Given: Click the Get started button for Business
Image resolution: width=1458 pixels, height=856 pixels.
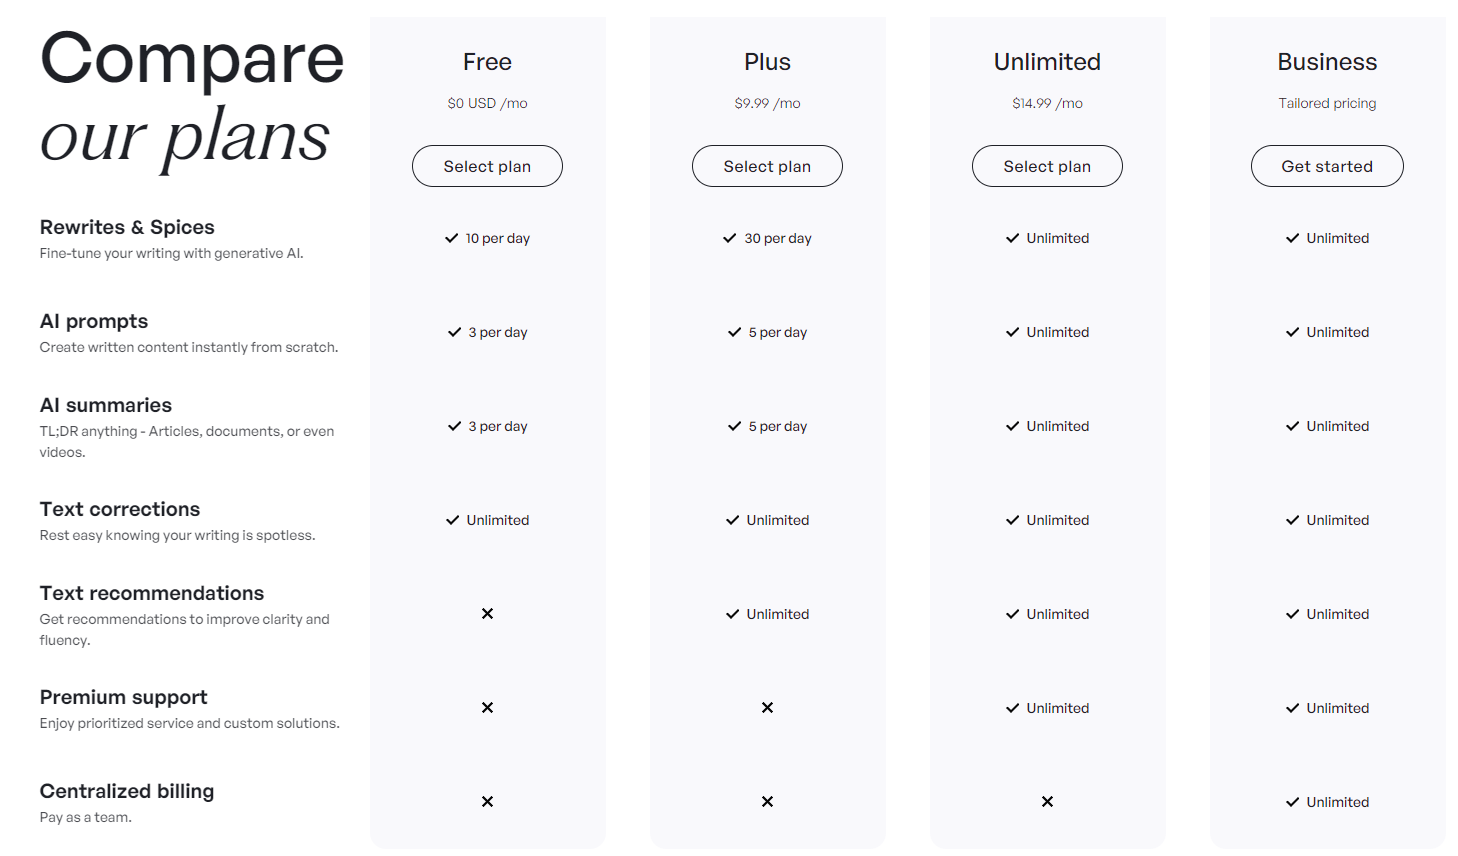Looking at the screenshot, I should (1327, 166).
